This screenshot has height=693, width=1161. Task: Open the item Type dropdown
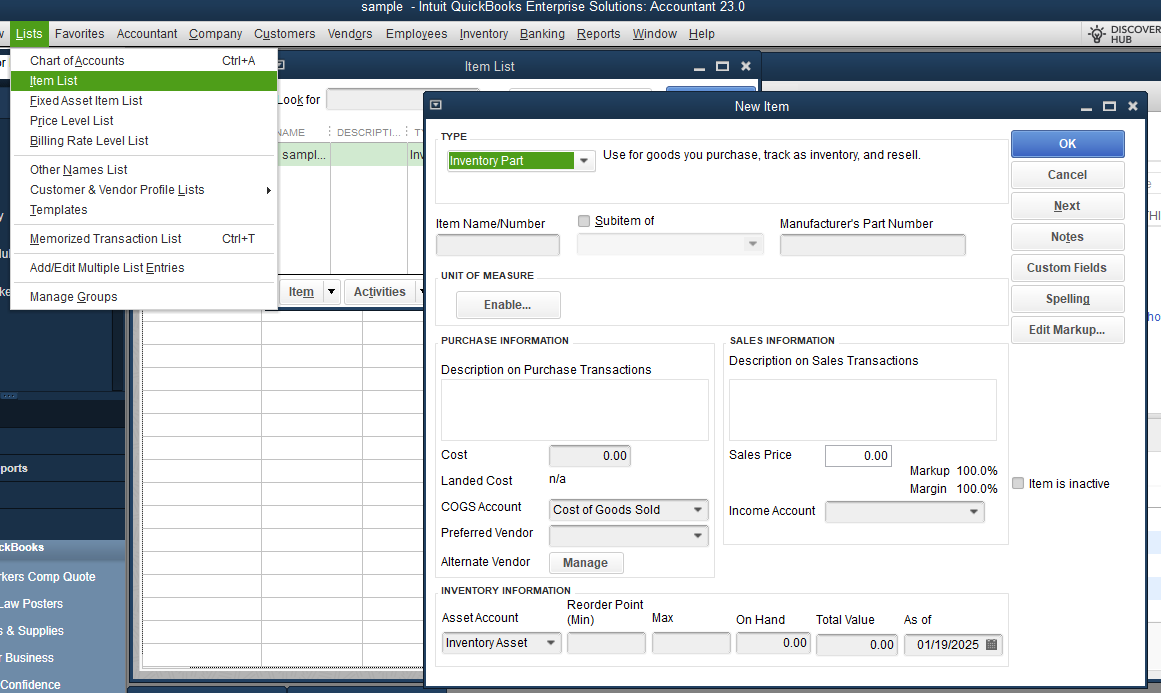(x=584, y=161)
